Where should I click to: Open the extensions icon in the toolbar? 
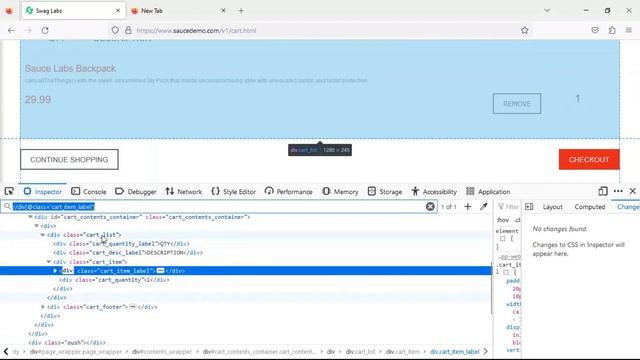pyautogui.click(x=612, y=30)
